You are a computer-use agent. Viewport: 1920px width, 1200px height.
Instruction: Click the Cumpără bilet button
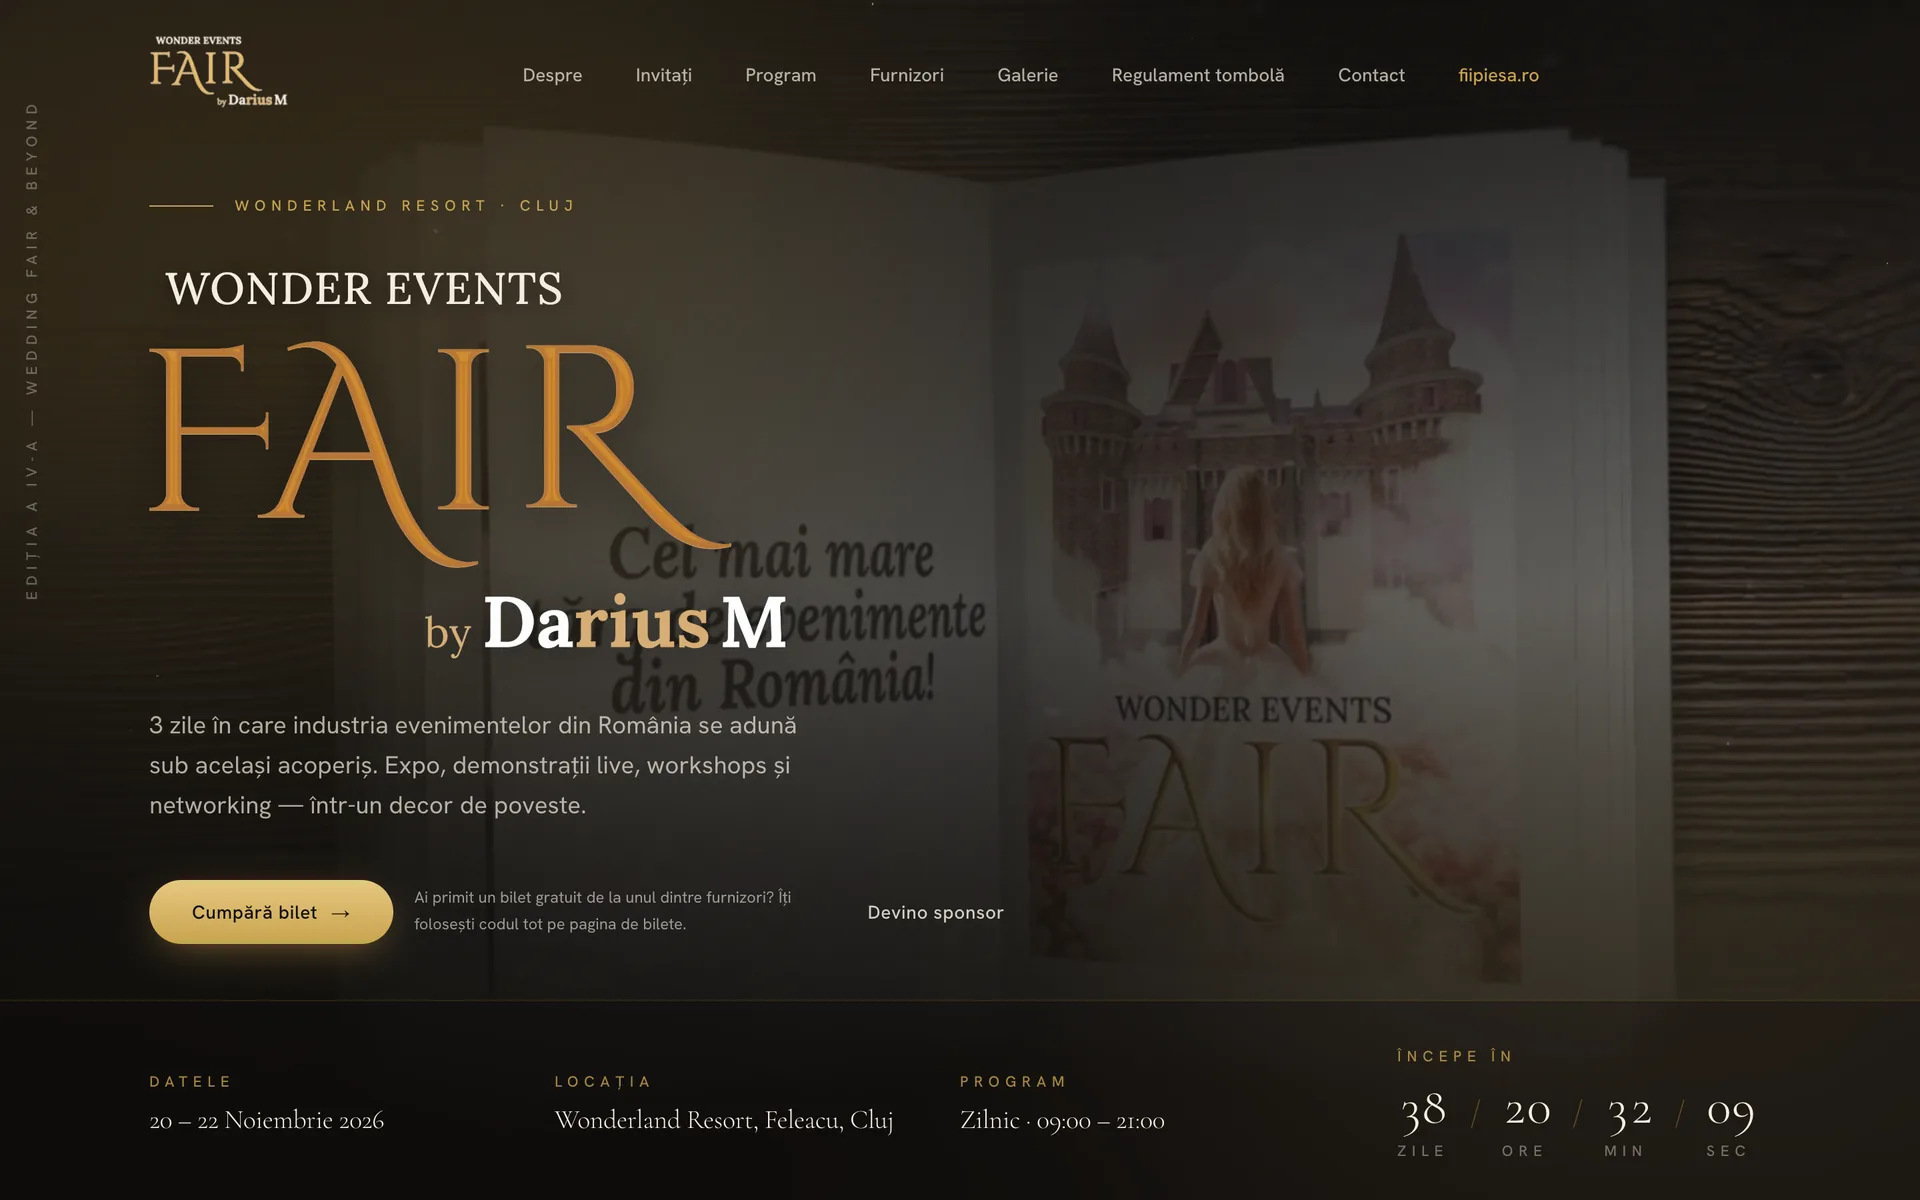pyautogui.click(x=271, y=912)
